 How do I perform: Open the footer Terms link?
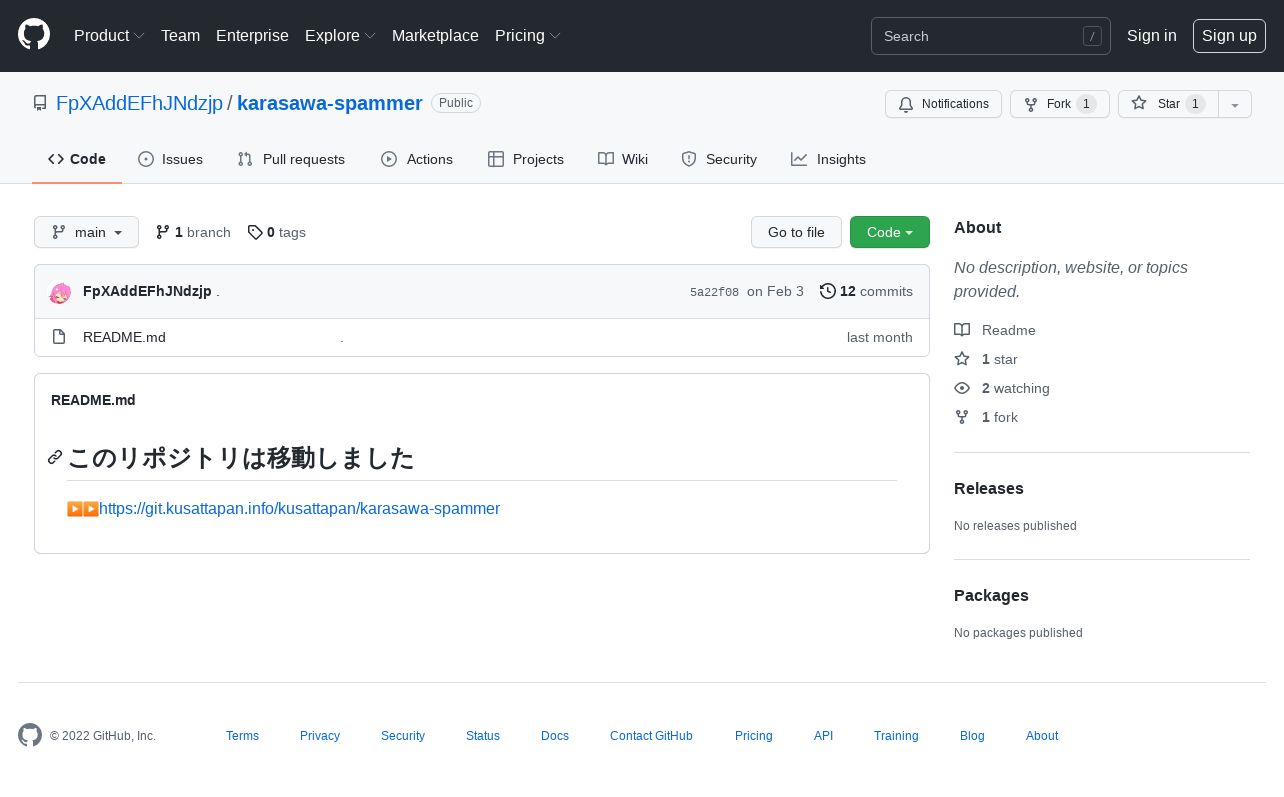pos(242,736)
